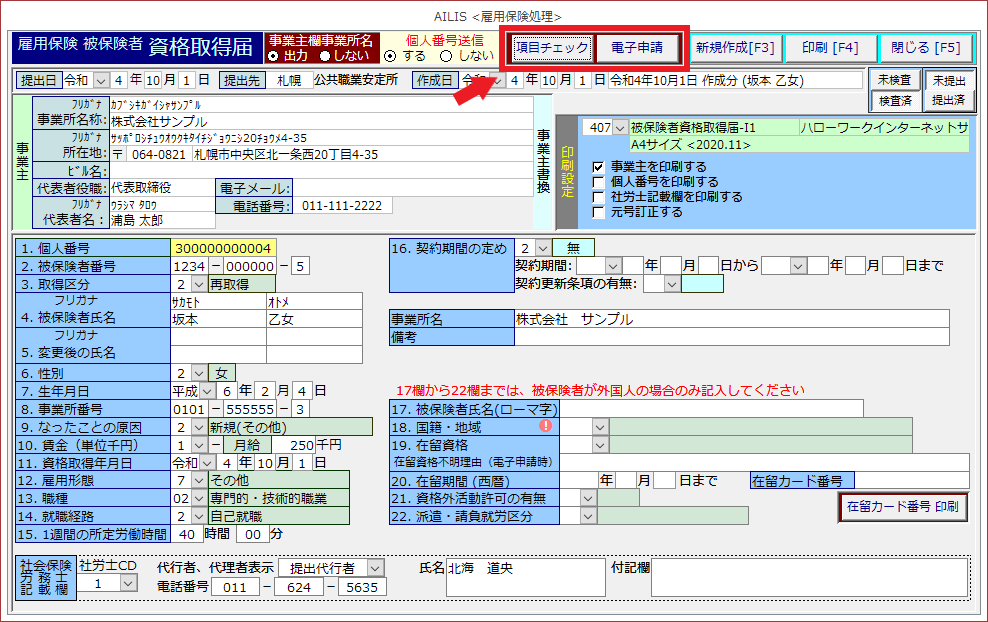The width and height of the screenshot is (988, 622).
Task: Enable 個人番号を印刷する checkbox
Action: click(598, 182)
